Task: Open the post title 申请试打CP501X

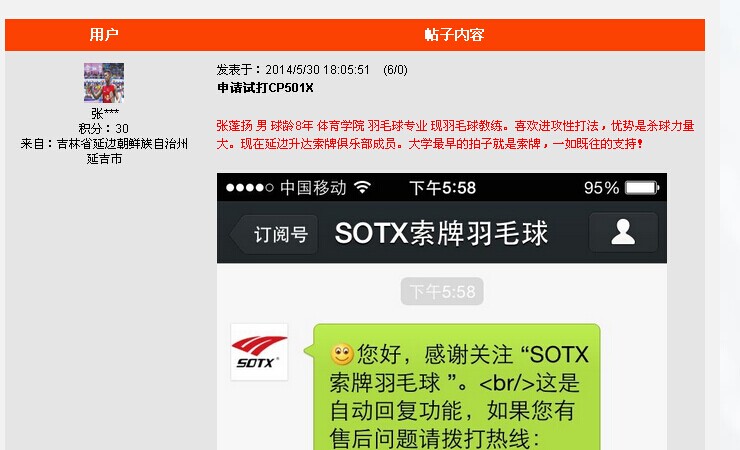Action: coord(265,88)
